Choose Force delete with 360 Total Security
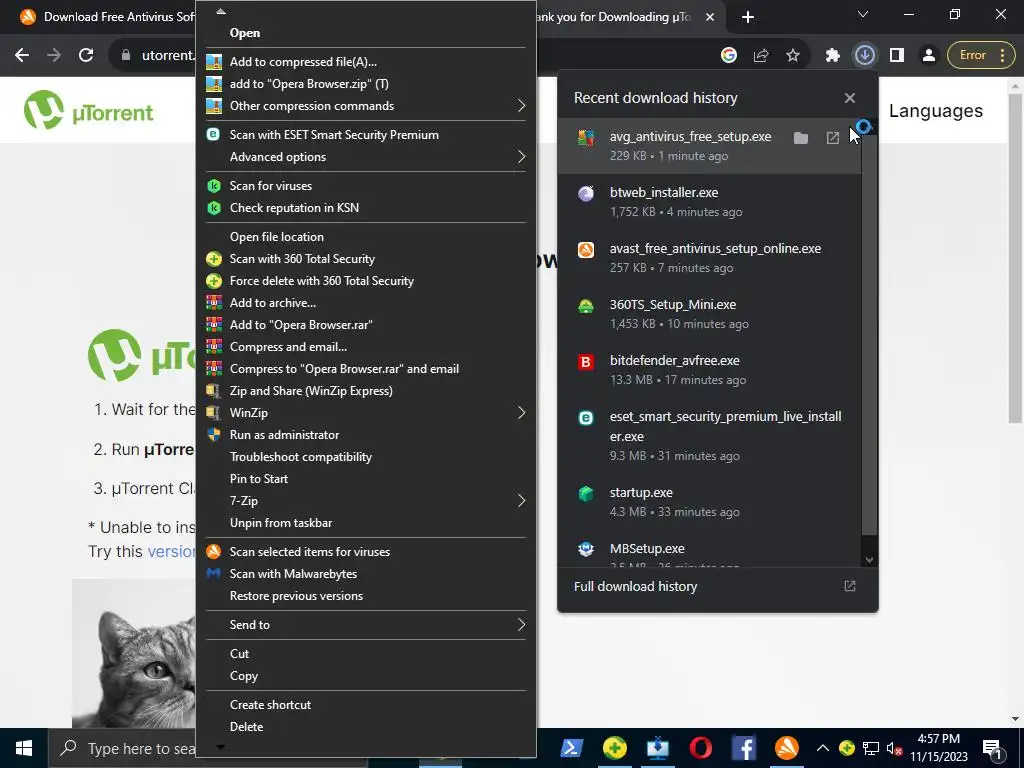Screen dimensions: 1024x768 tap(366, 281)
